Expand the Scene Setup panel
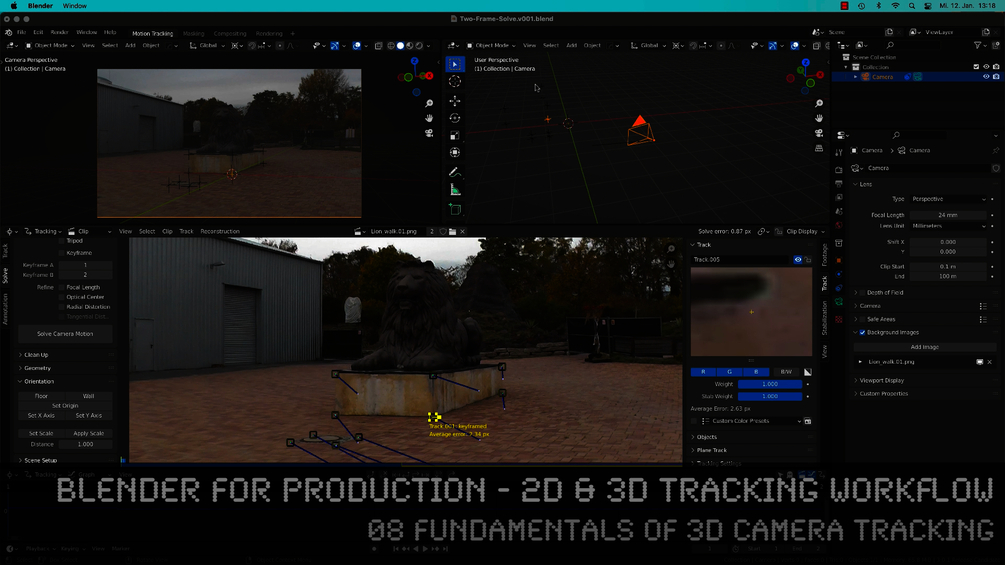1005x565 pixels. [40, 461]
